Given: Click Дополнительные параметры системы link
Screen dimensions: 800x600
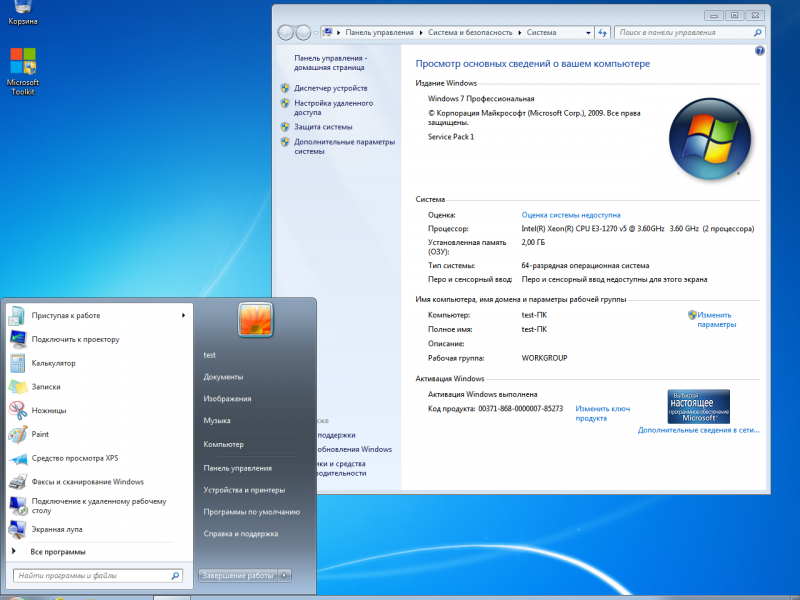Looking at the screenshot, I should [344, 146].
